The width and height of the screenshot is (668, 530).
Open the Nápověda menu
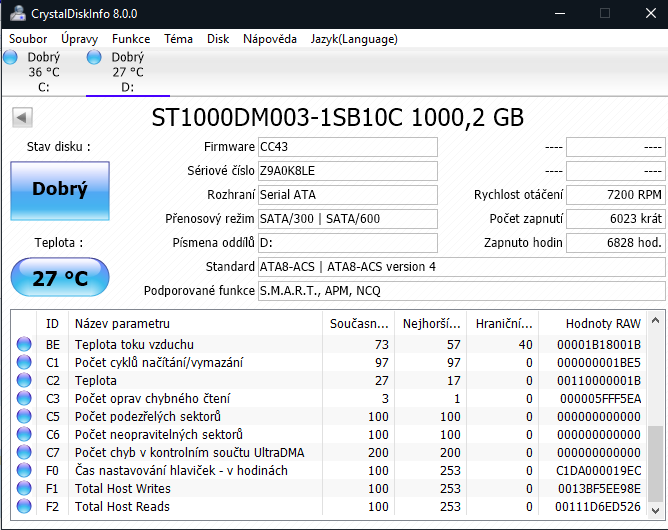[x=269, y=39]
